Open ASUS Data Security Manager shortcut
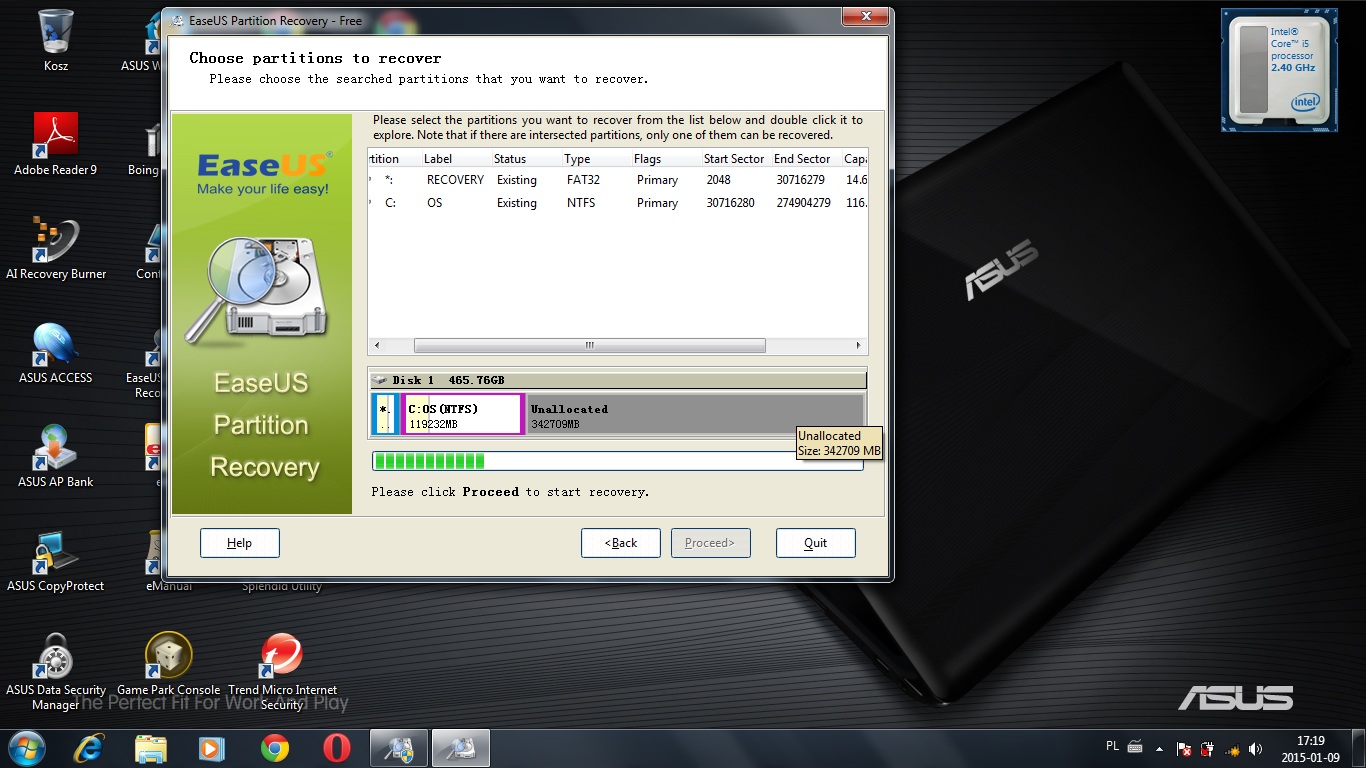Image resolution: width=1366 pixels, height=768 pixels. [x=56, y=671]
